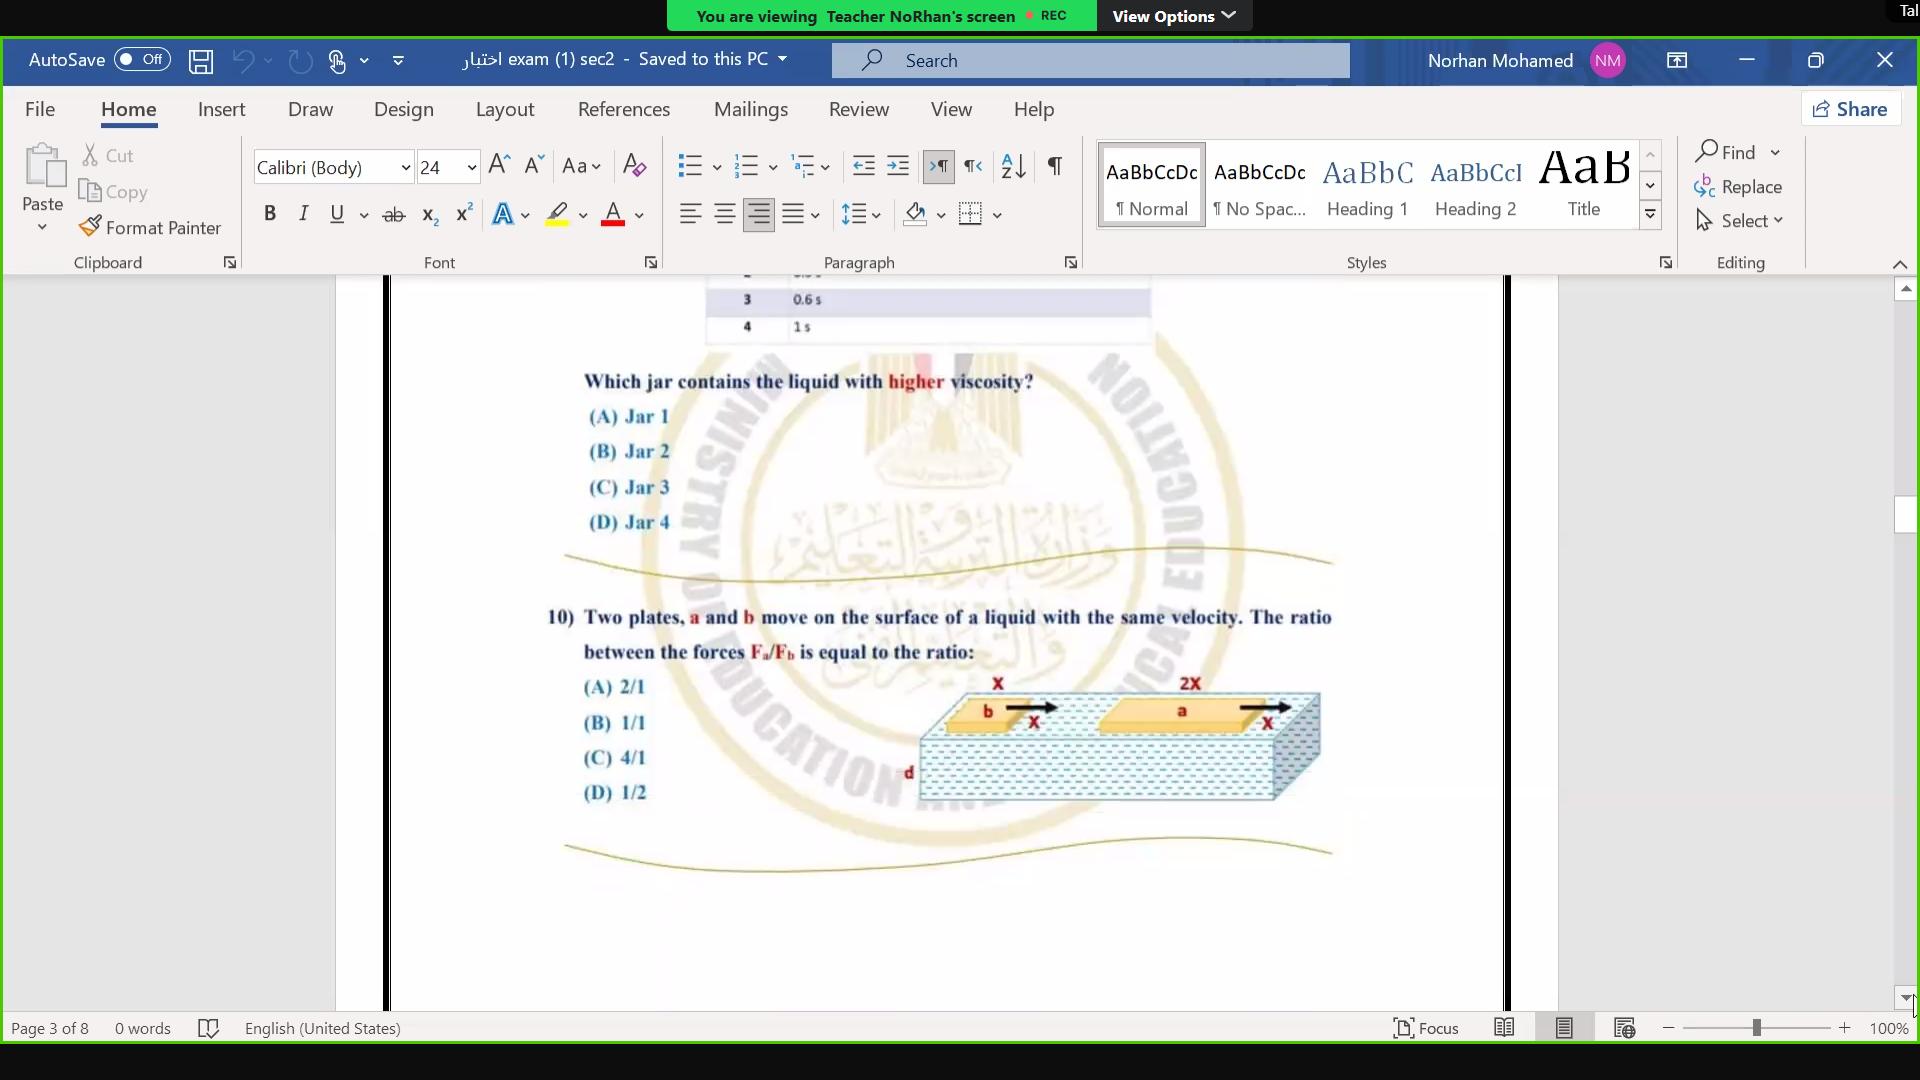This screenshot has height=1080, width=1920.
Task: Click the Format Painter brush icon
Action: pyautogui.click(x=90, y=227)
